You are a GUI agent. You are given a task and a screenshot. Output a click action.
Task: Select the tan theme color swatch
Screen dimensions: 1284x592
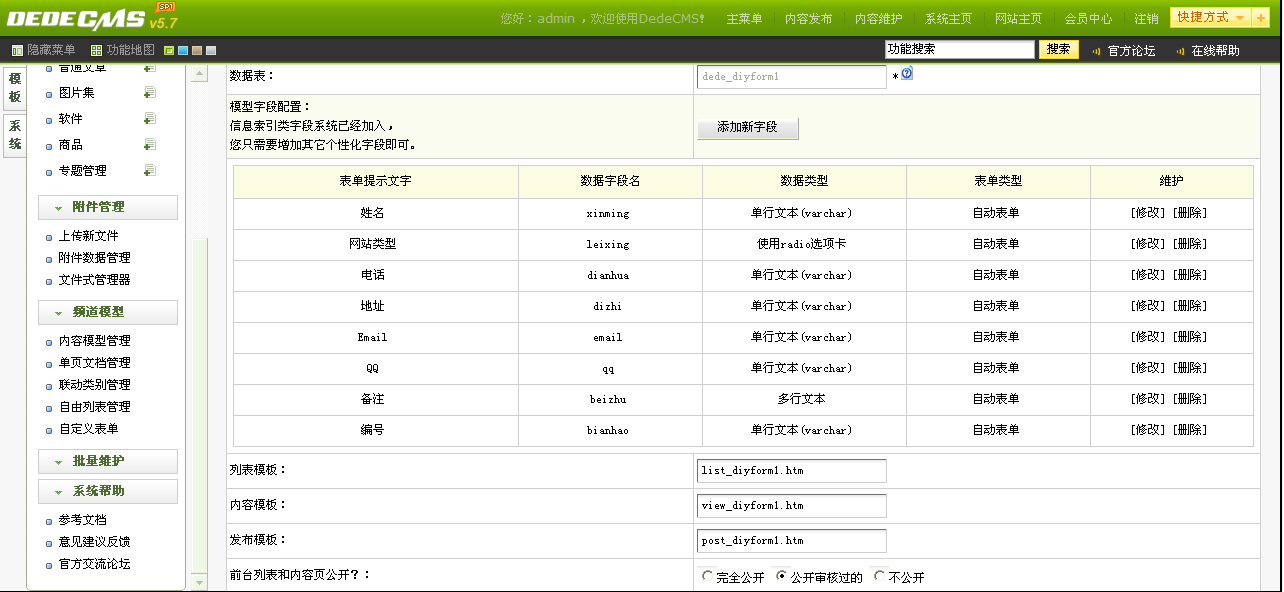click(197, 50)
